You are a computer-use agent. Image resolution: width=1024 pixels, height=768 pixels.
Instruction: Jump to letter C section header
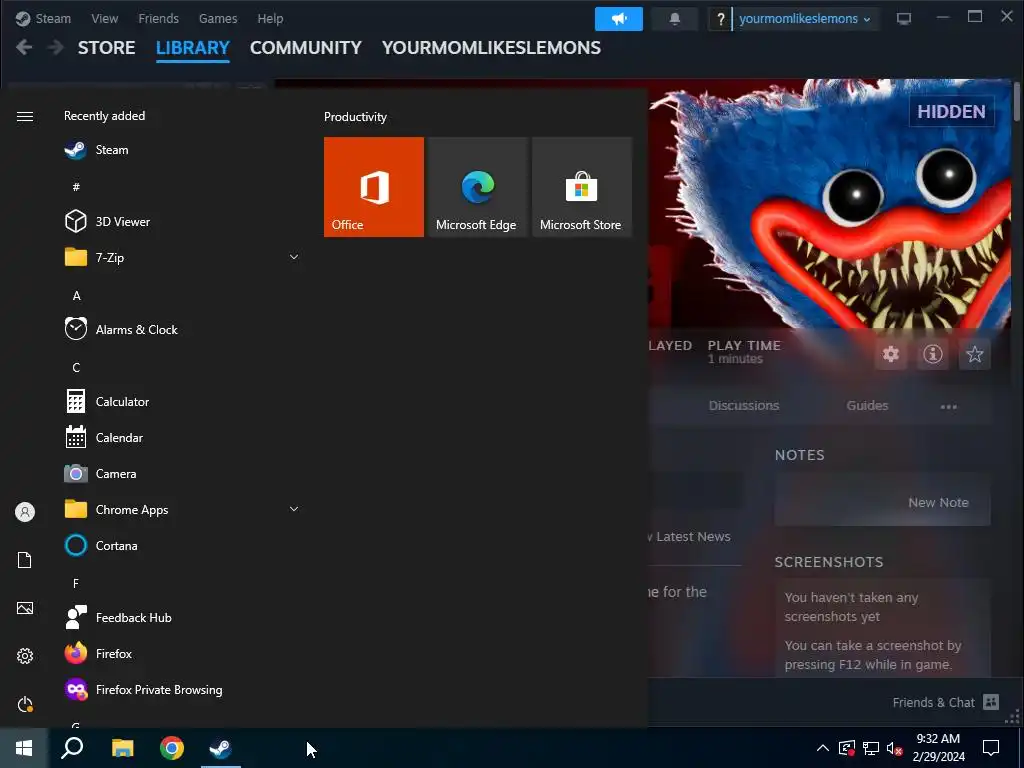coord(76,368)
